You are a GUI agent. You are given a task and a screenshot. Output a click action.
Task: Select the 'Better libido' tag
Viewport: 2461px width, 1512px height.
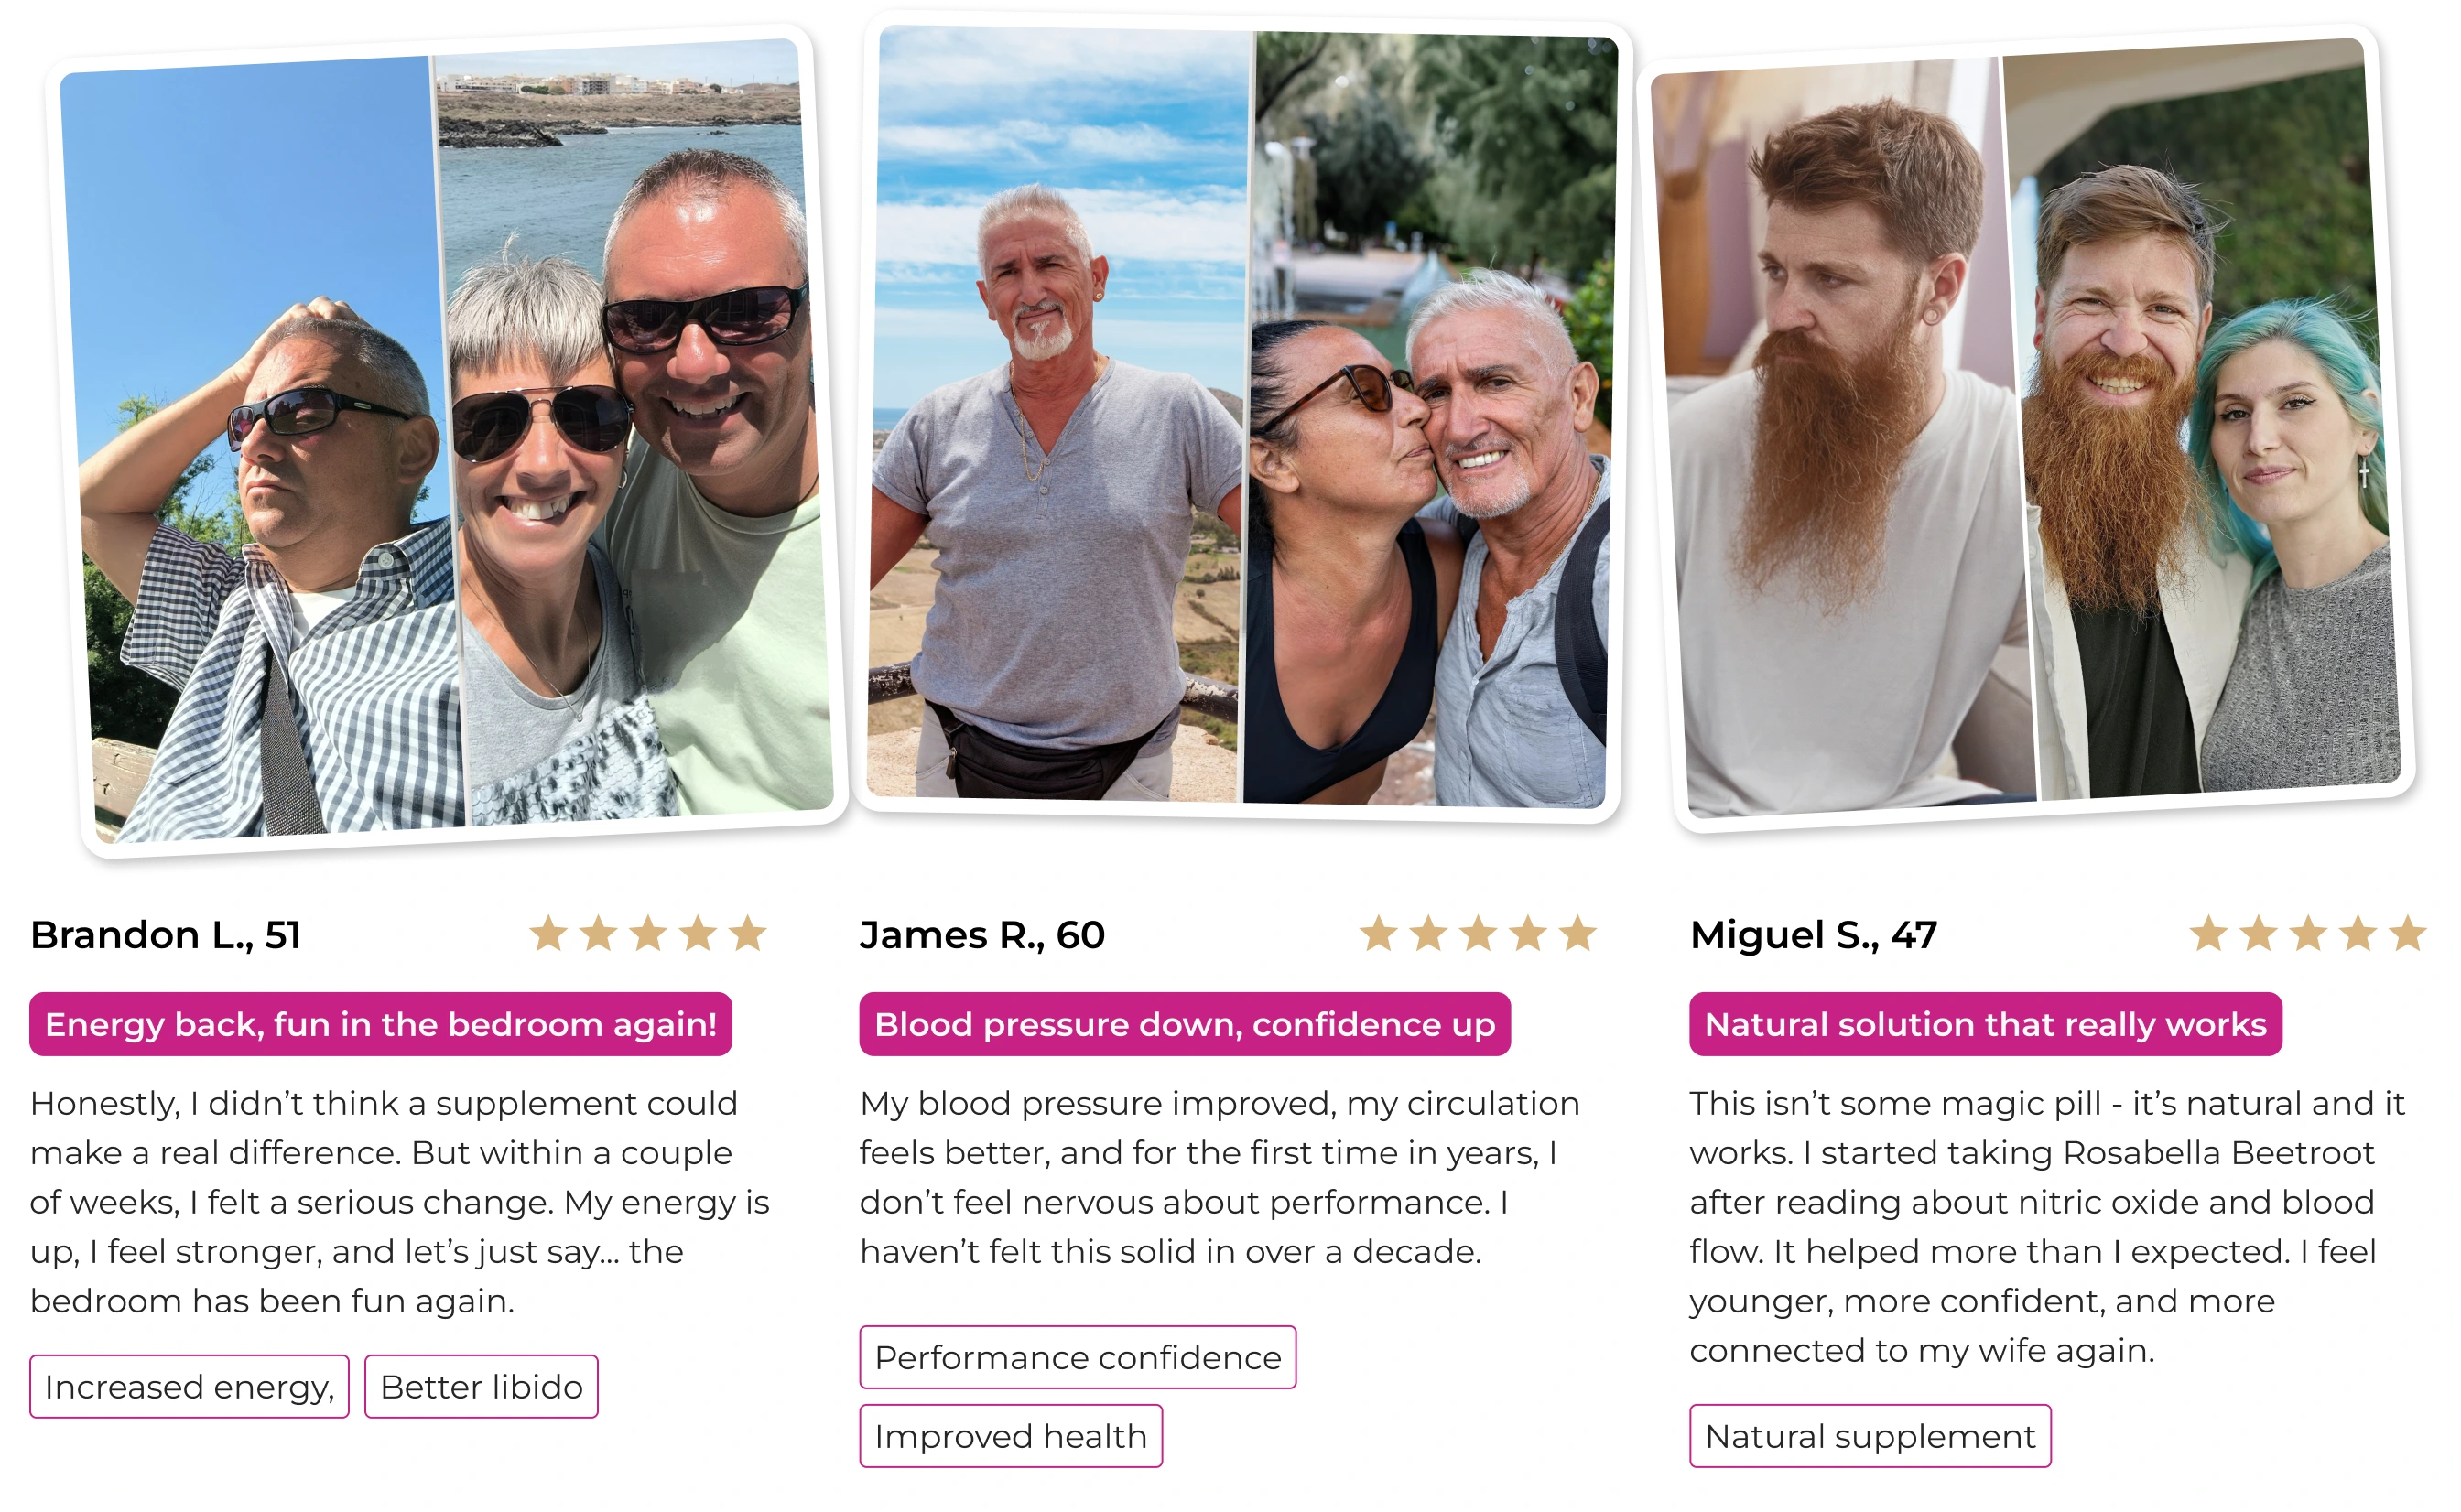click(481, 1386)
